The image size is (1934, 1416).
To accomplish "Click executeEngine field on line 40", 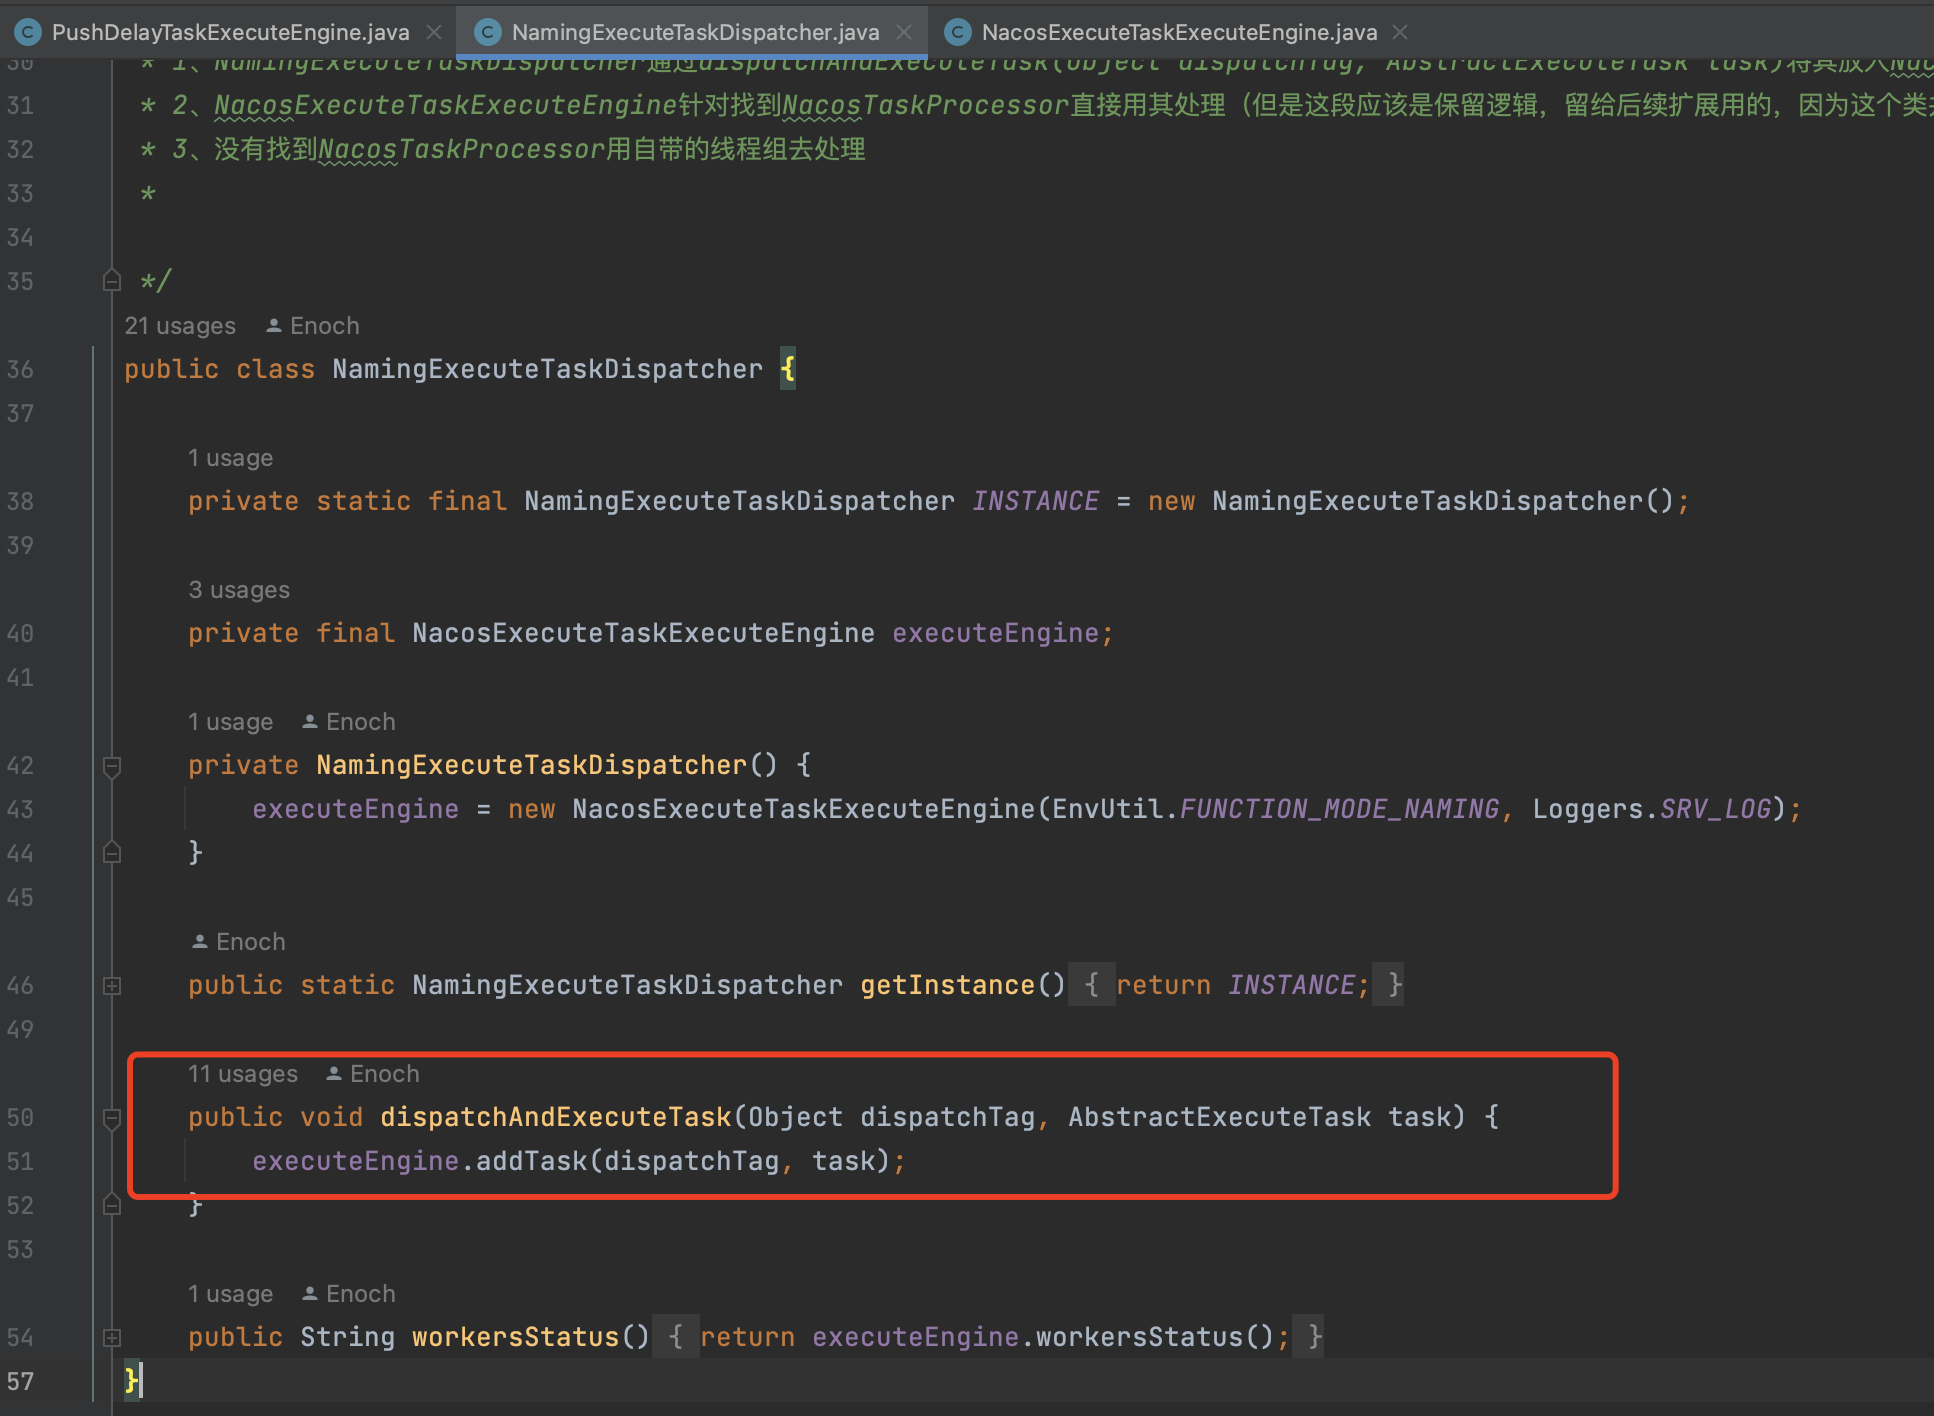I will click(x=995, y=633).
